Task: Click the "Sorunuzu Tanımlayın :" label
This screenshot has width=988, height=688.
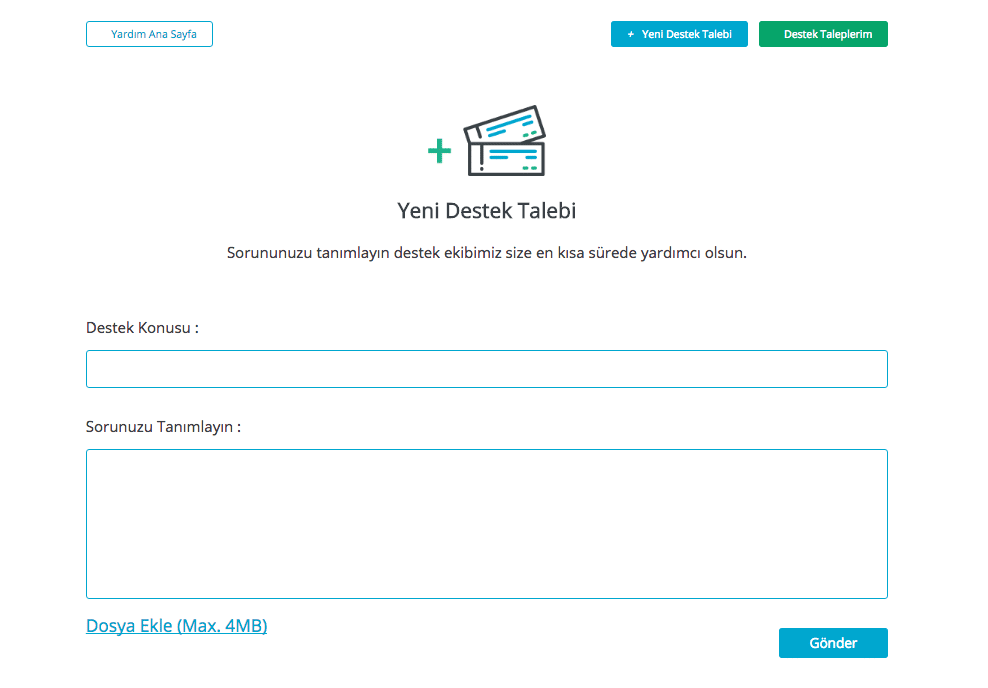Action: pyautogui.click(x=163, y=427)
